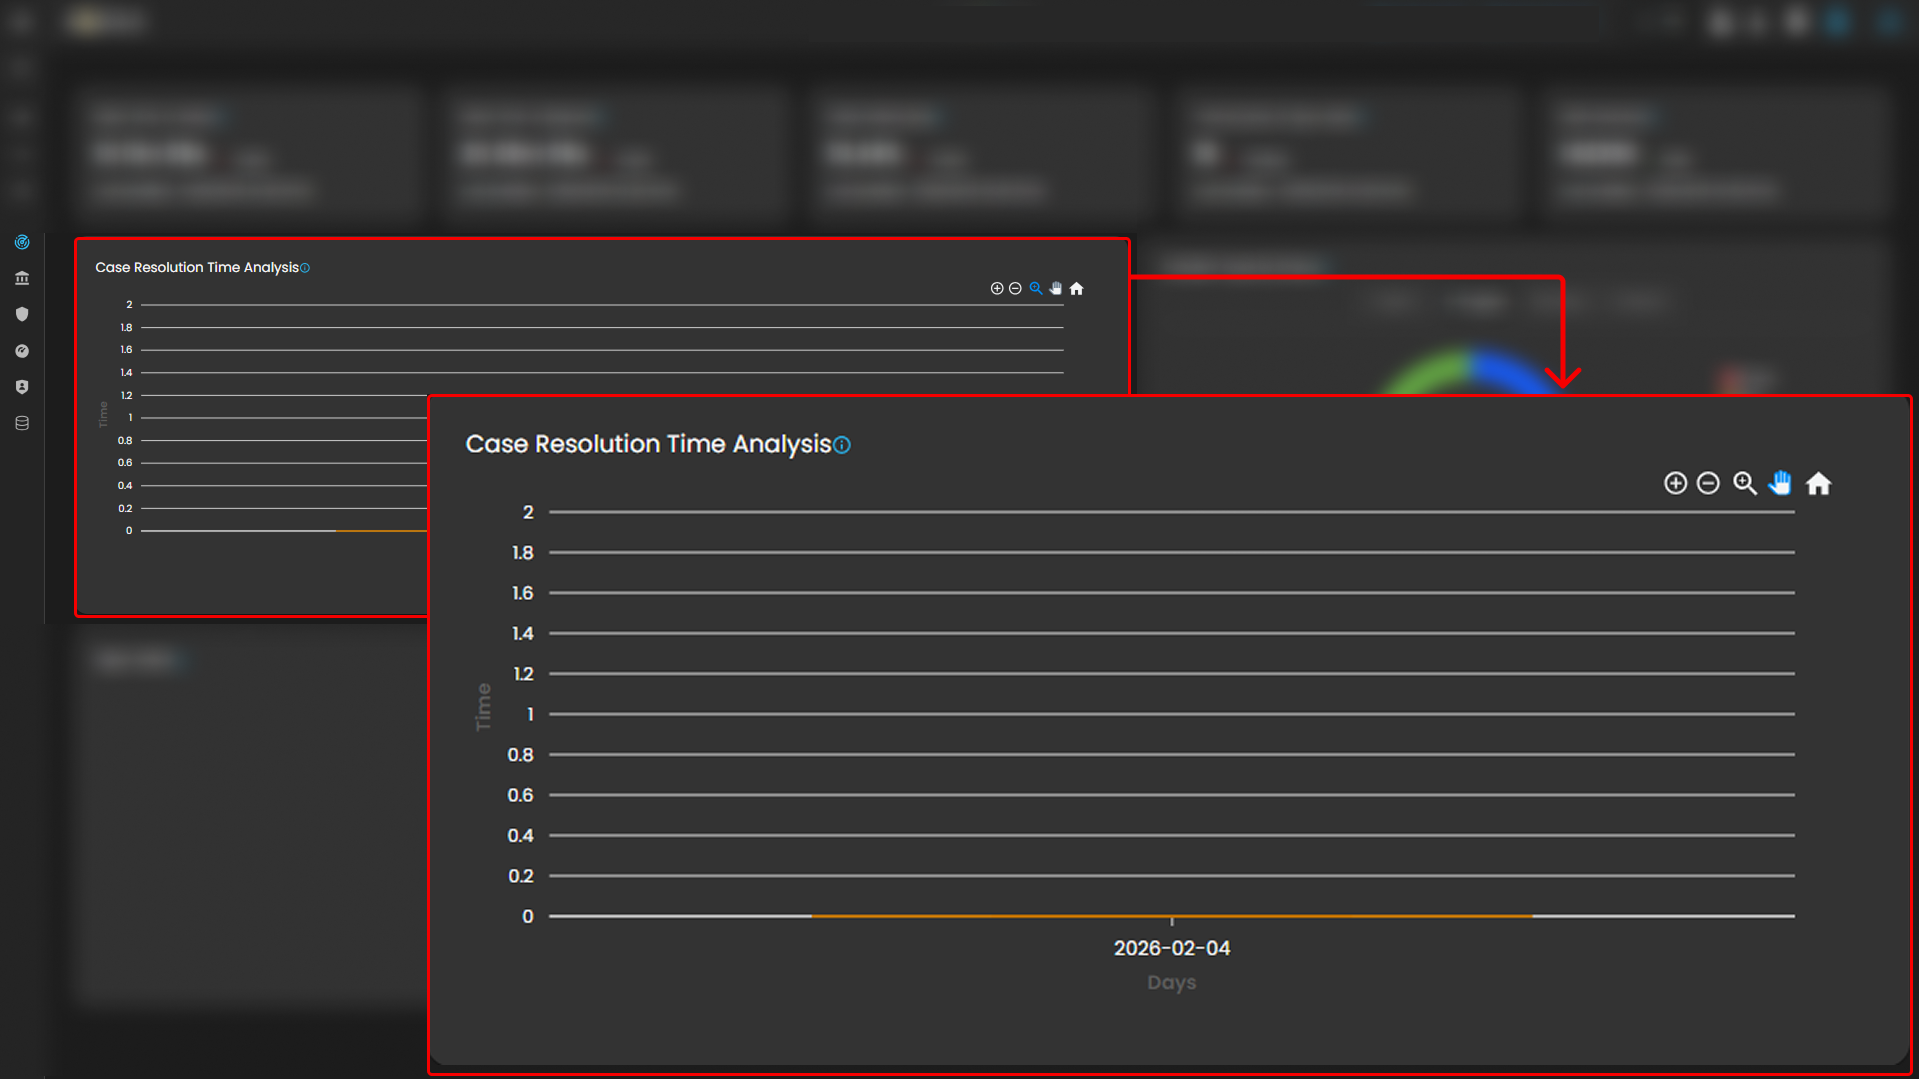Click info icon beside small chart title
The width and height of the screenshot is (1919, 1079).
[305, 268]
